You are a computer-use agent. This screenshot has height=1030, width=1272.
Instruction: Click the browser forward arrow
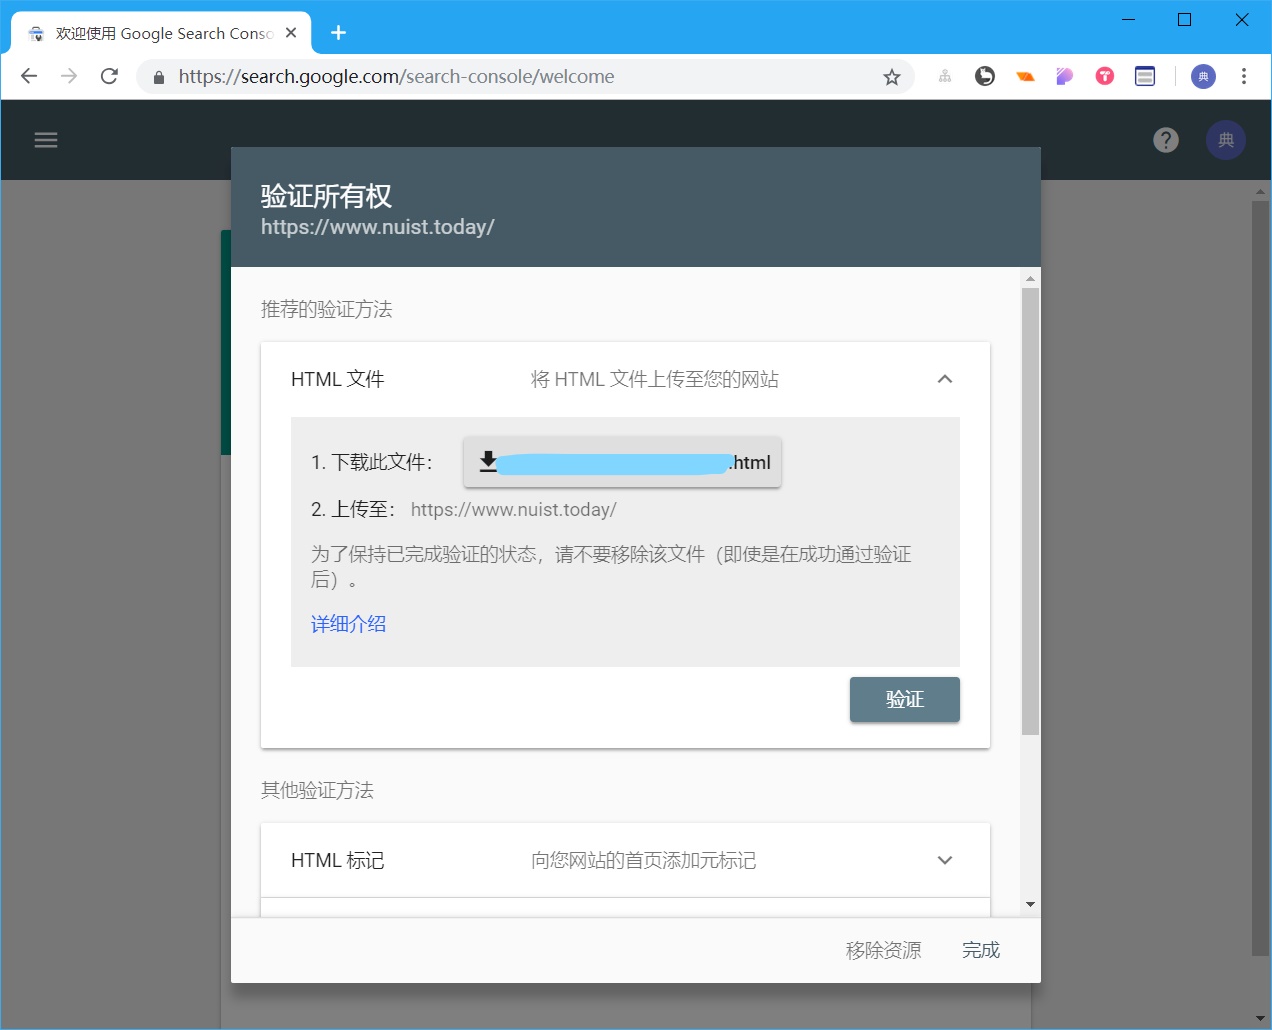[69, 76]
